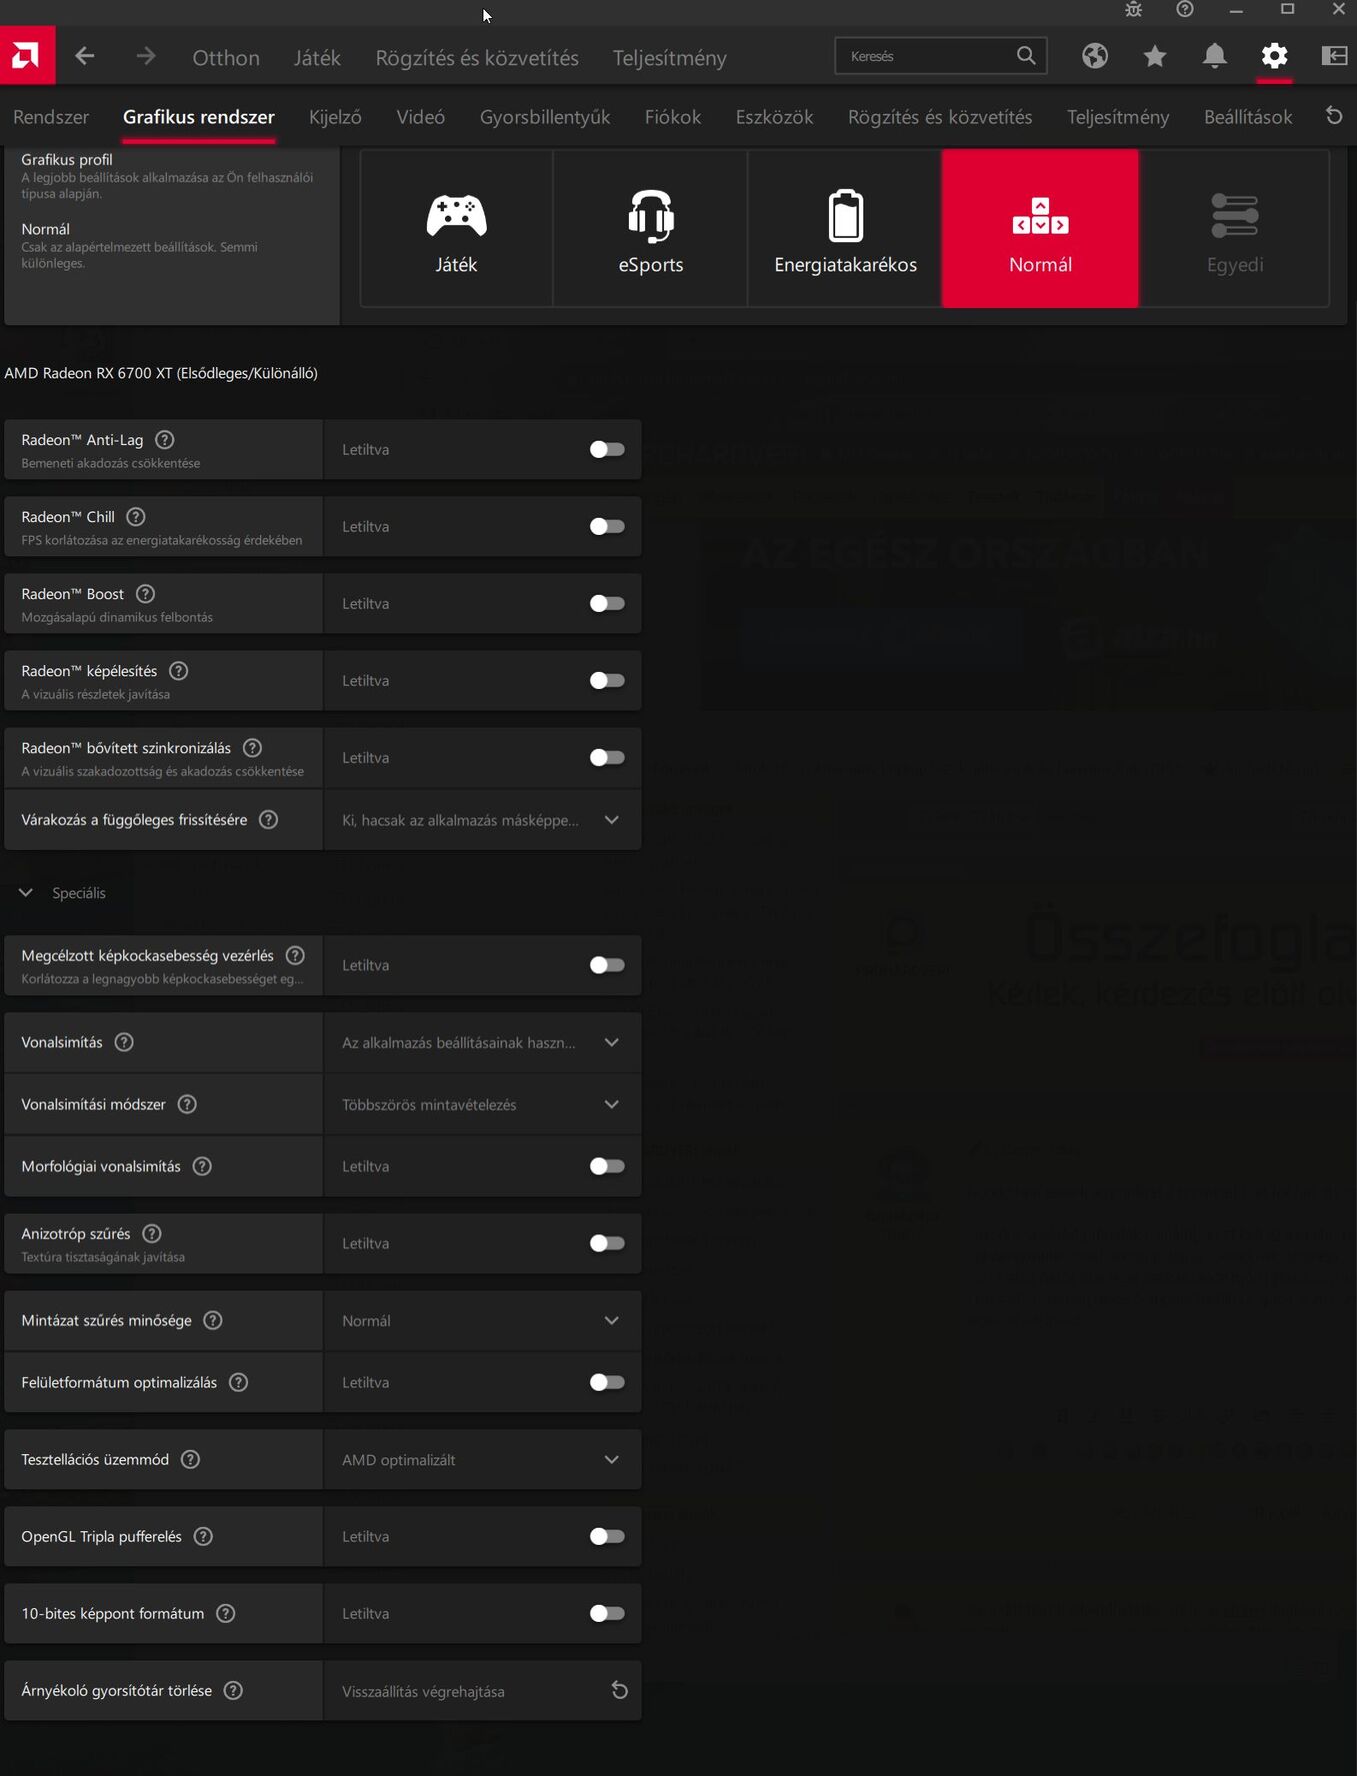Open settings gear icon
The height and width of the screenshot is (1776, 1357).
pyautogui.click(x=1274, y=56)
